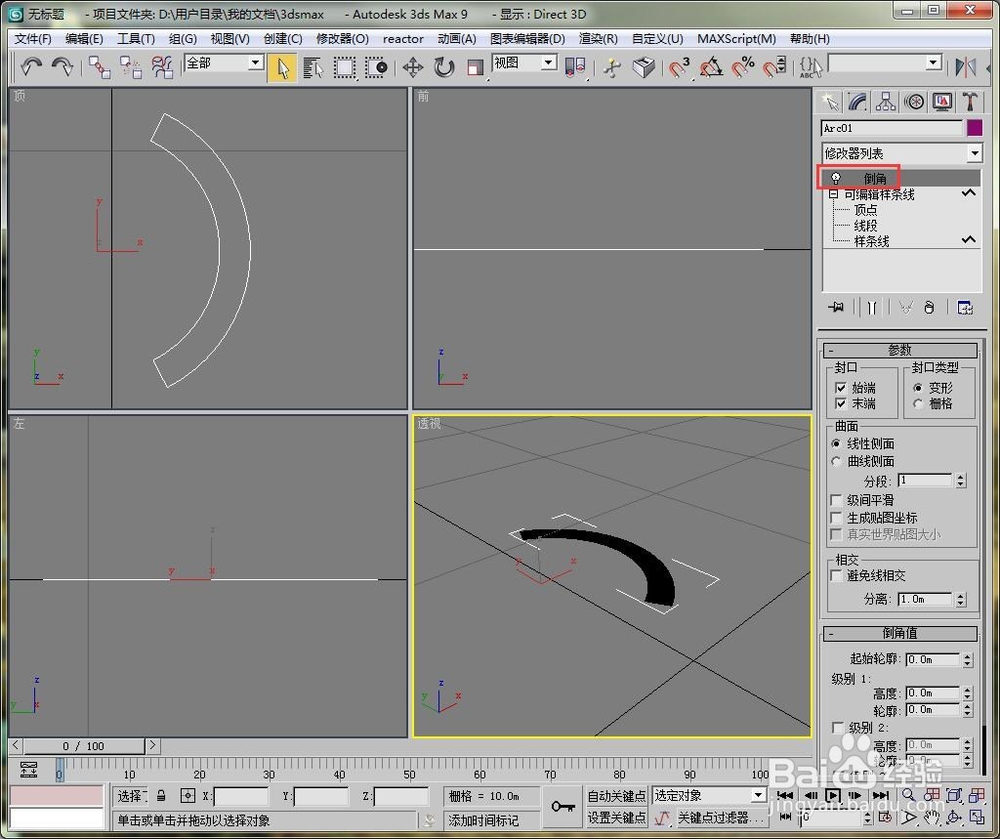Click the 设置关键点 button

(616, 817)
